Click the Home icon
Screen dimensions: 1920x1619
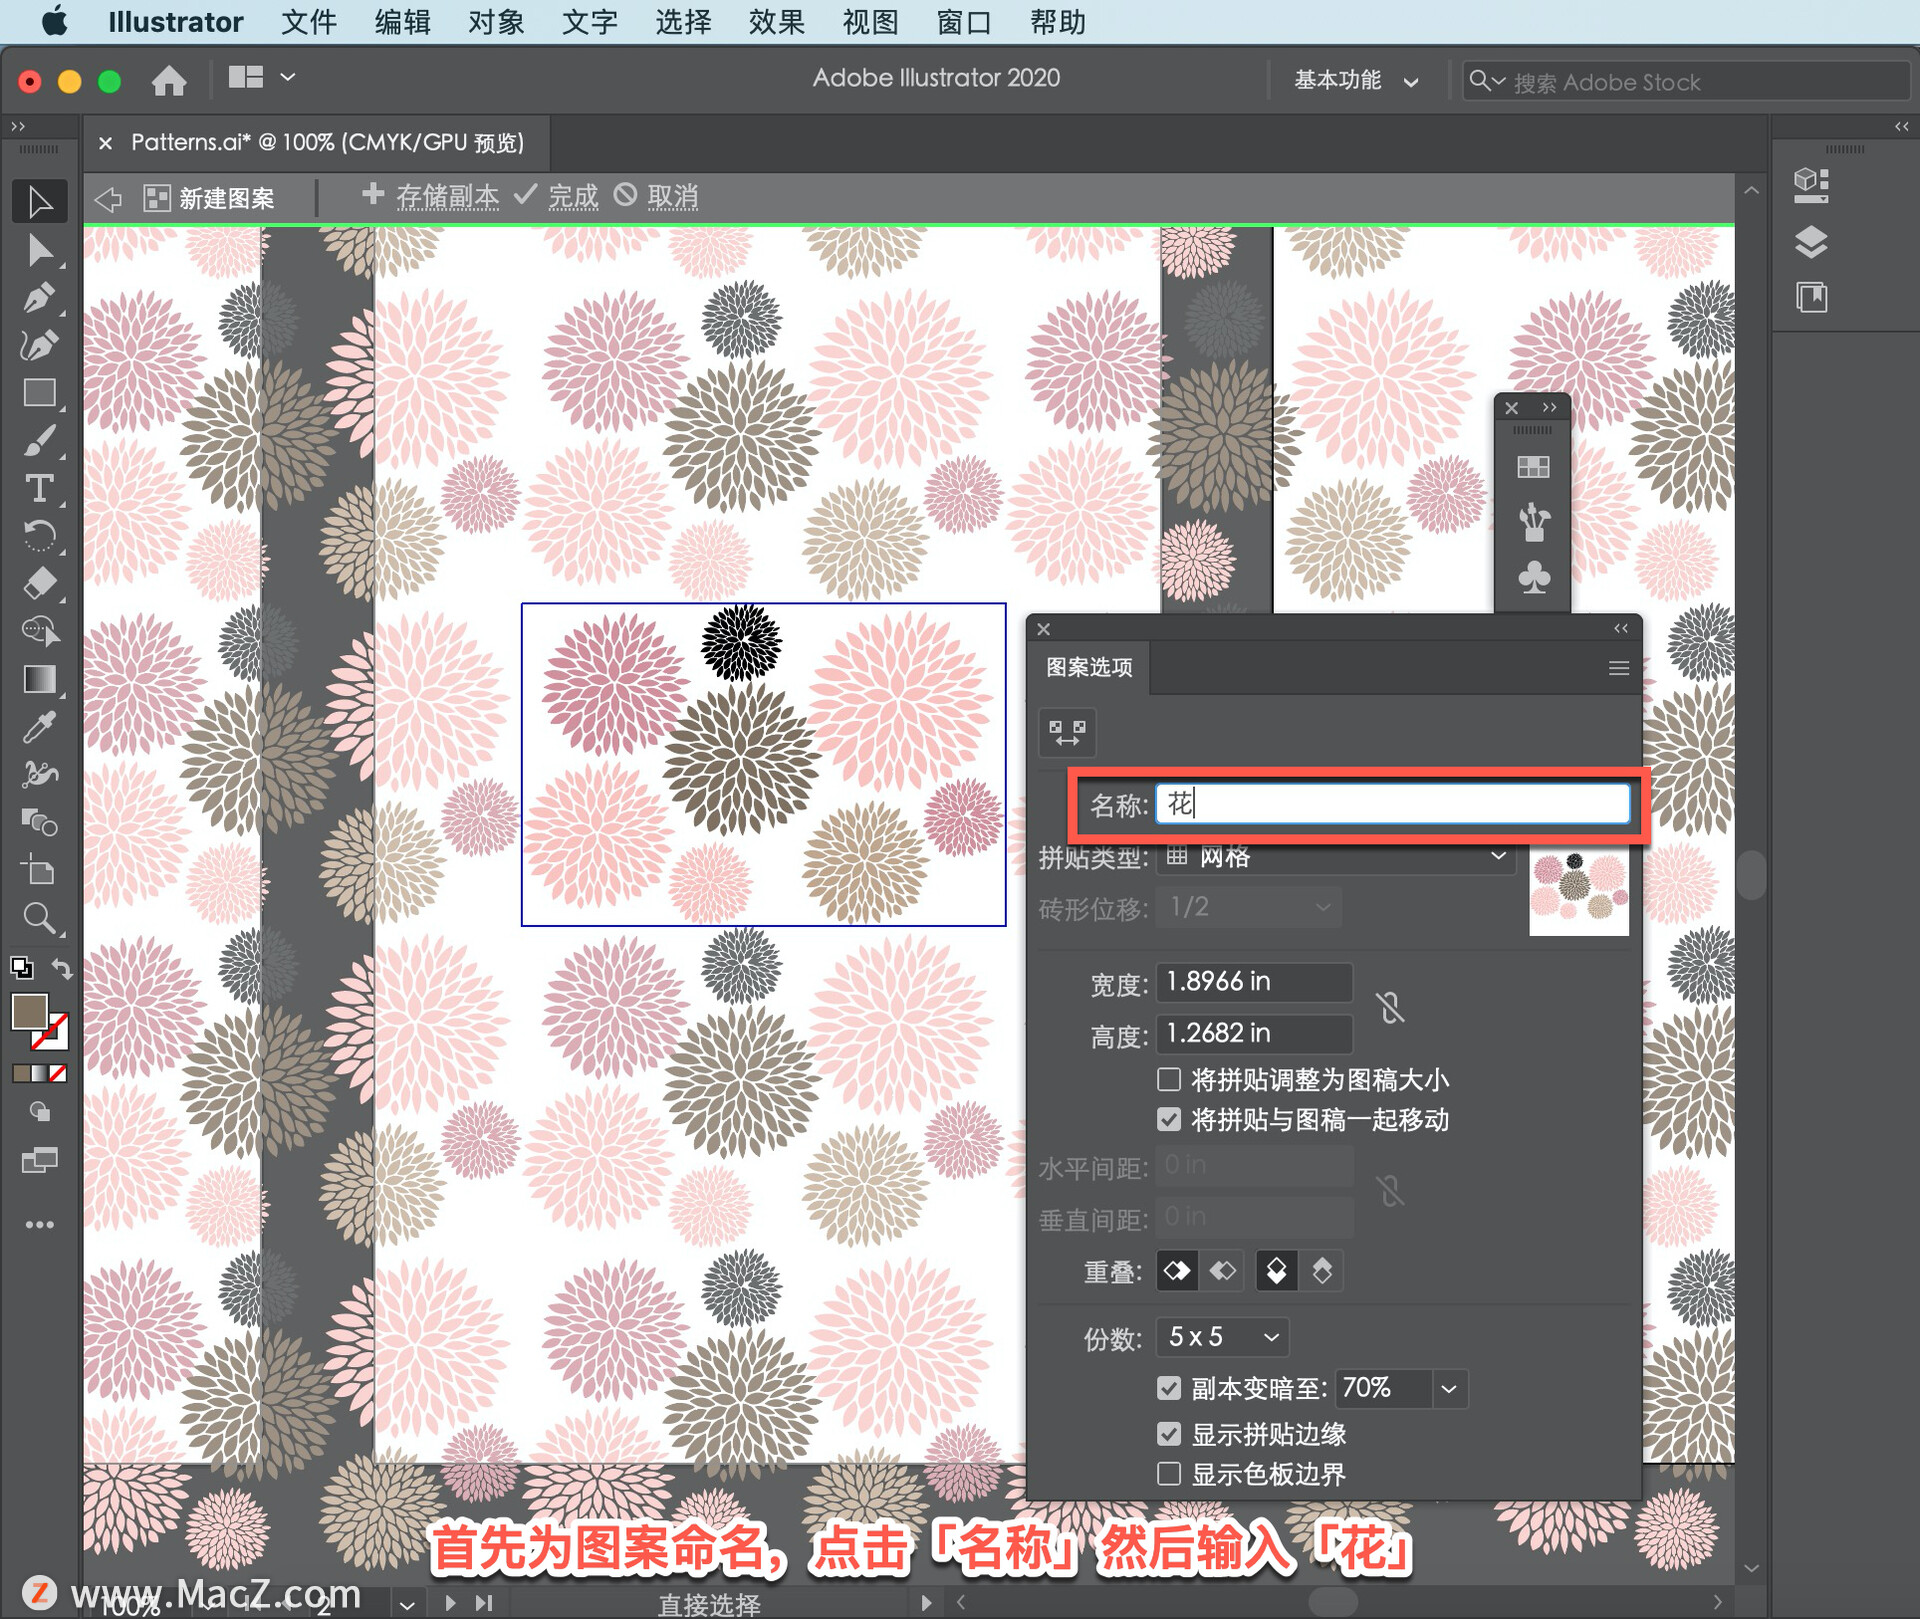click(x=169, y=80)
